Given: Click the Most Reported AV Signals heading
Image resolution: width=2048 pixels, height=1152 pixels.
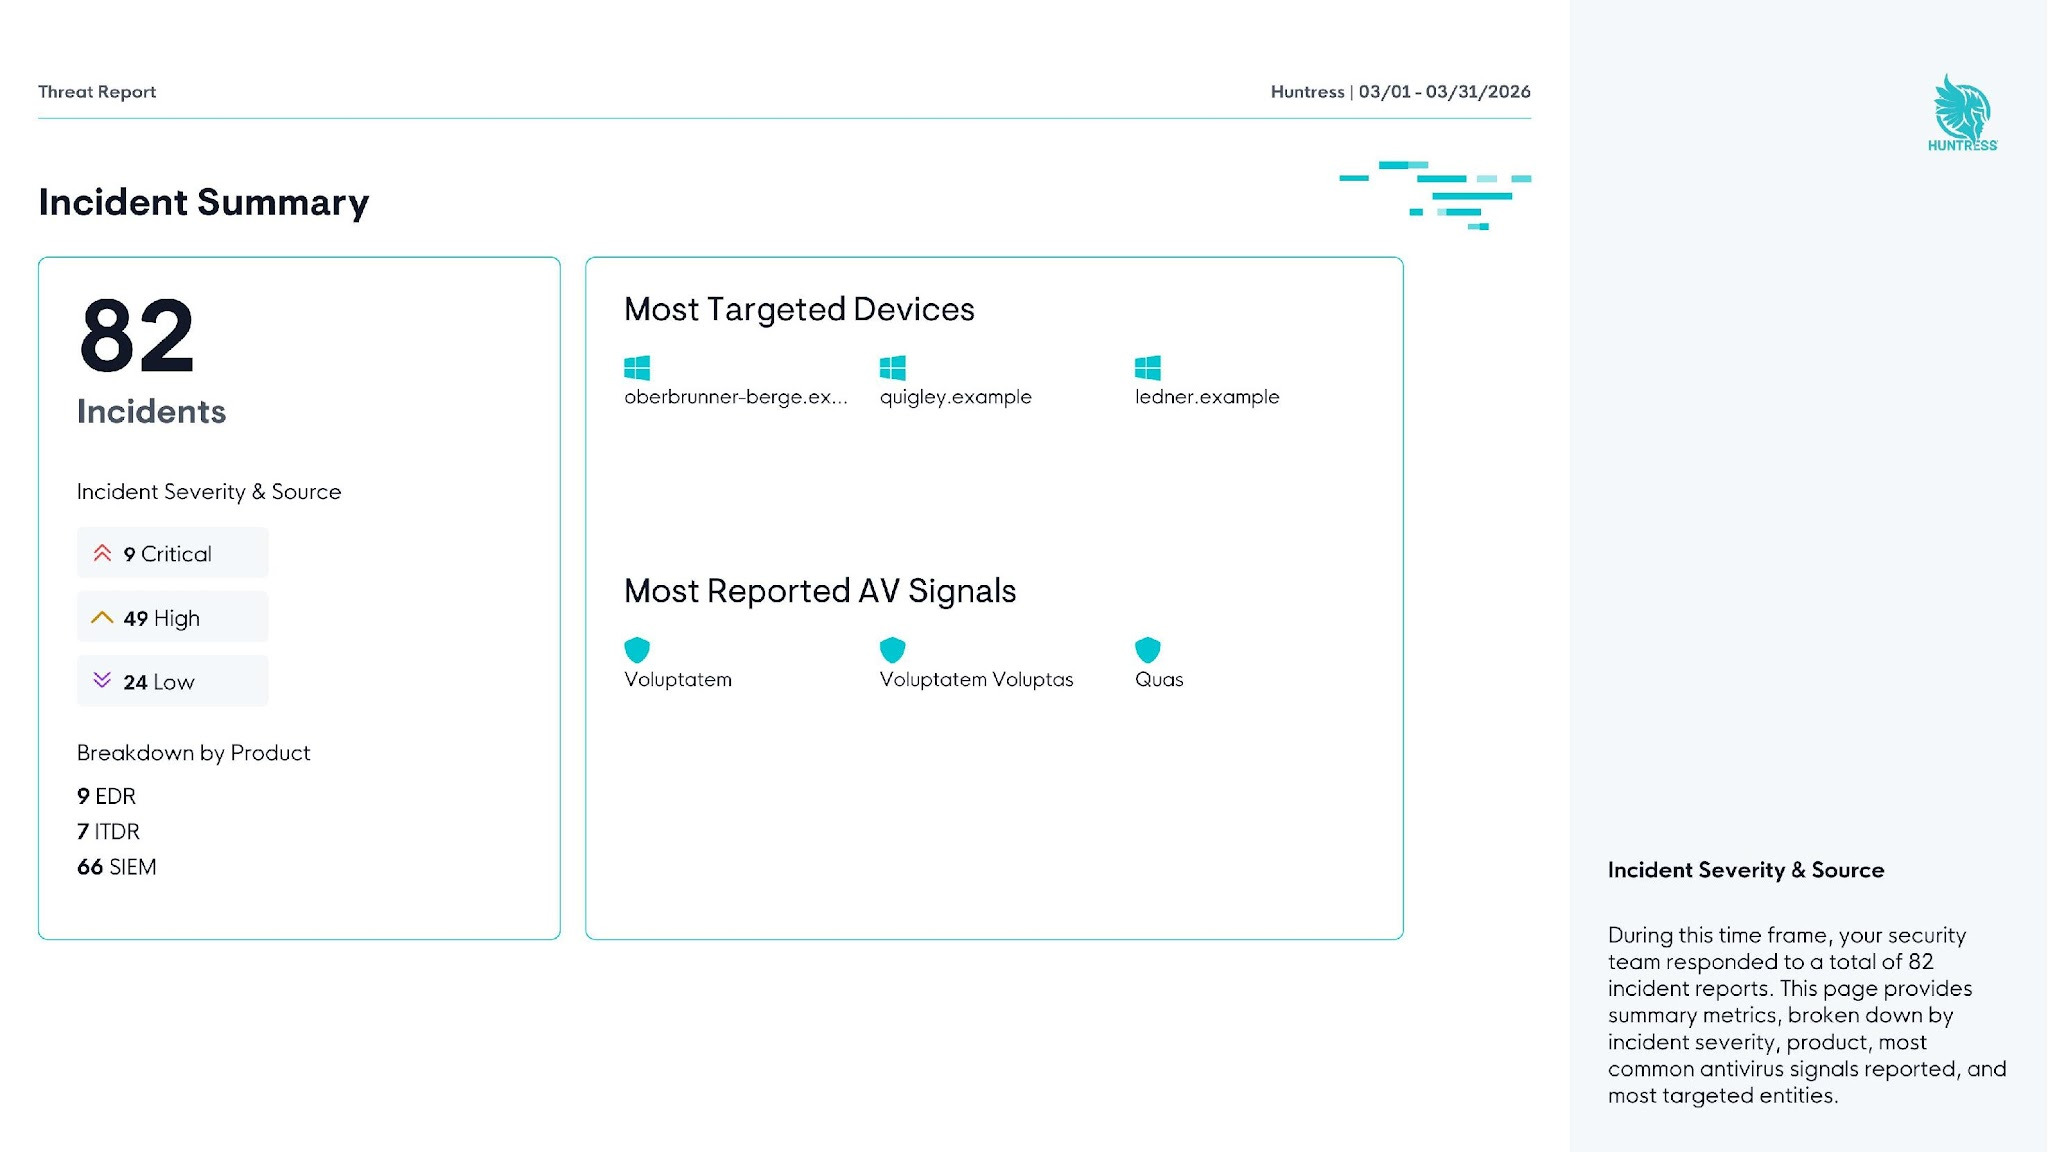Looking at the screenshot, I should click(820, 591).
